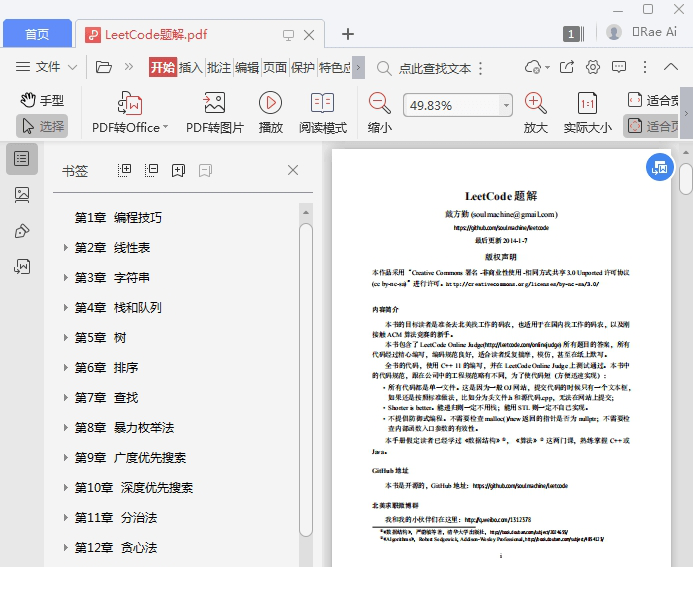Zoom out with the minus magnifier

380,113
